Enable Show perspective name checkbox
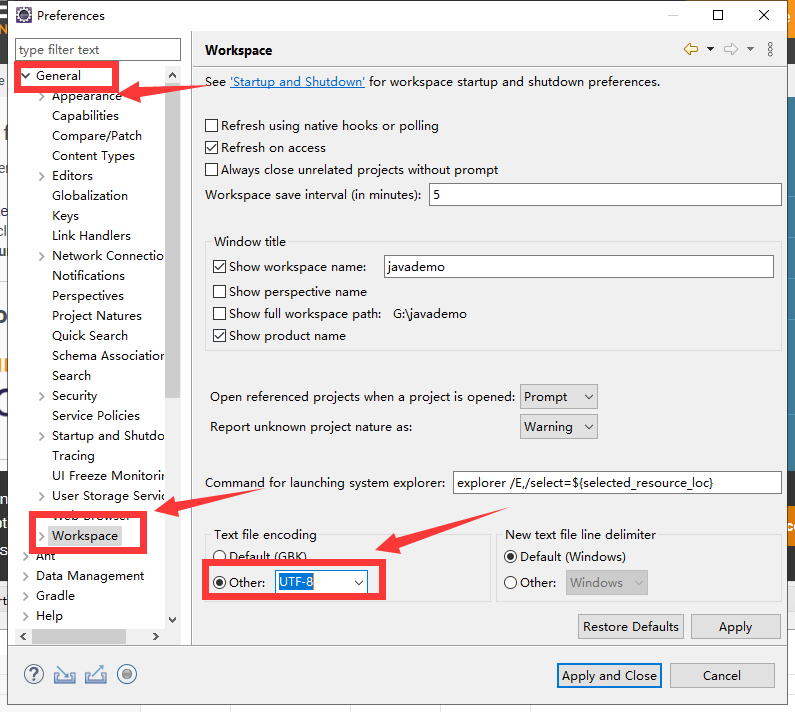Viewport: 795px width, 712px height. tap(220, 292)
